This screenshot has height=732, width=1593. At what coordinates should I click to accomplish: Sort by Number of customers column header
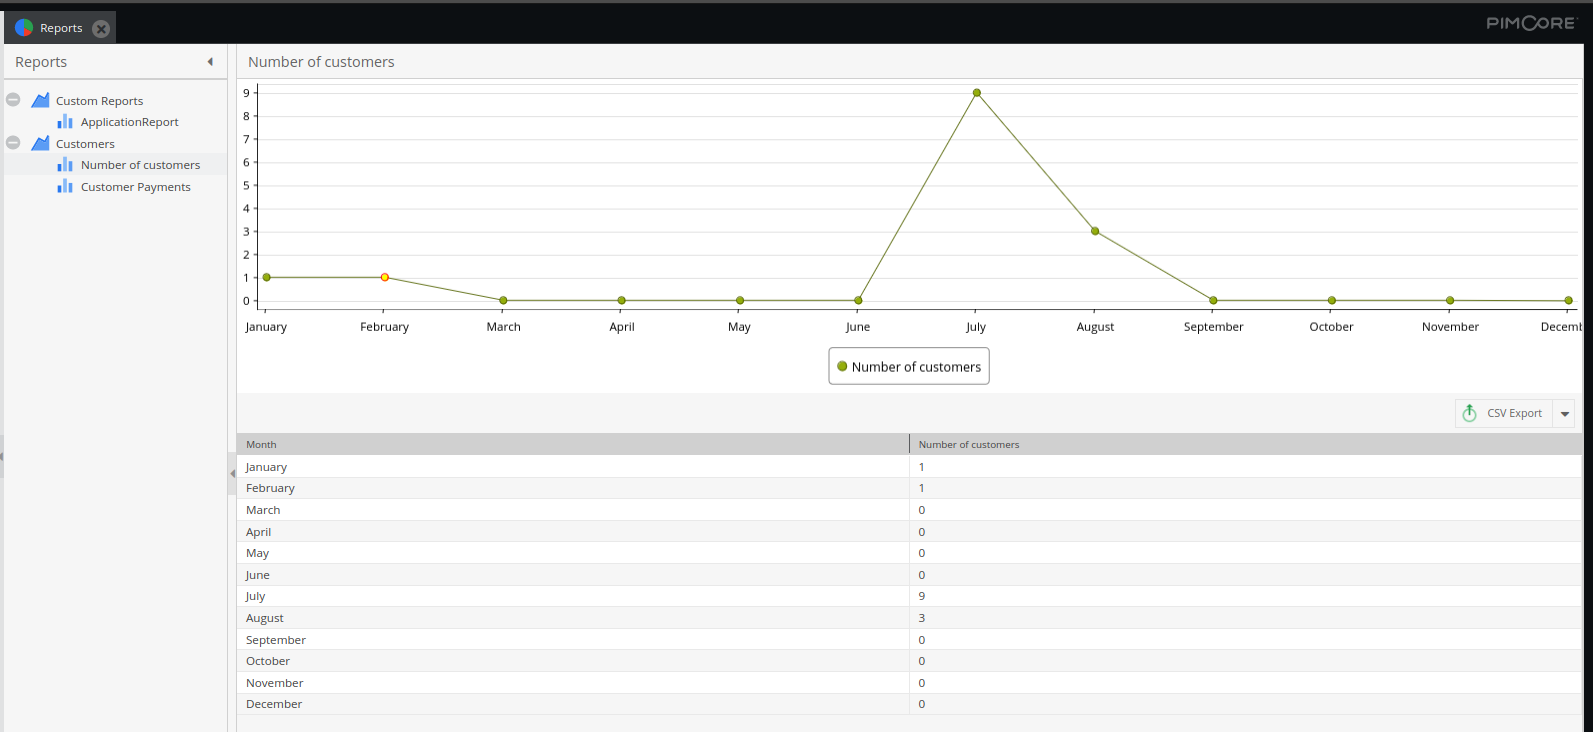(x=1245, y=444)
